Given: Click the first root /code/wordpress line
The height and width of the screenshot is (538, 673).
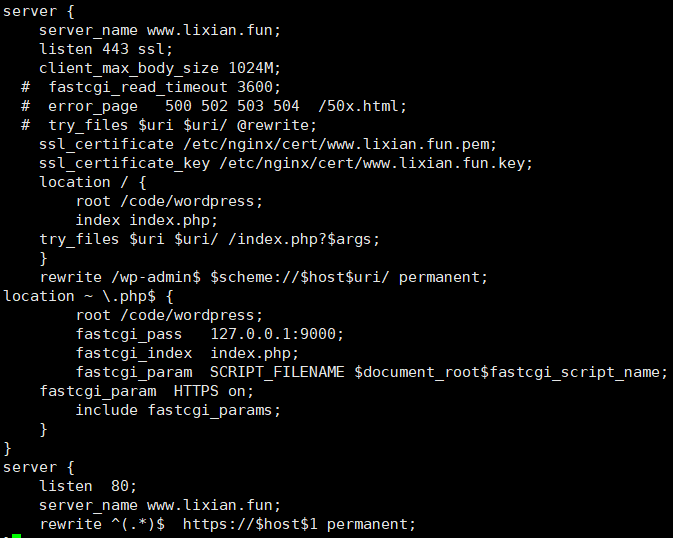Looking at the screenshot, I should pyautogui.click(x=169, y=201).
